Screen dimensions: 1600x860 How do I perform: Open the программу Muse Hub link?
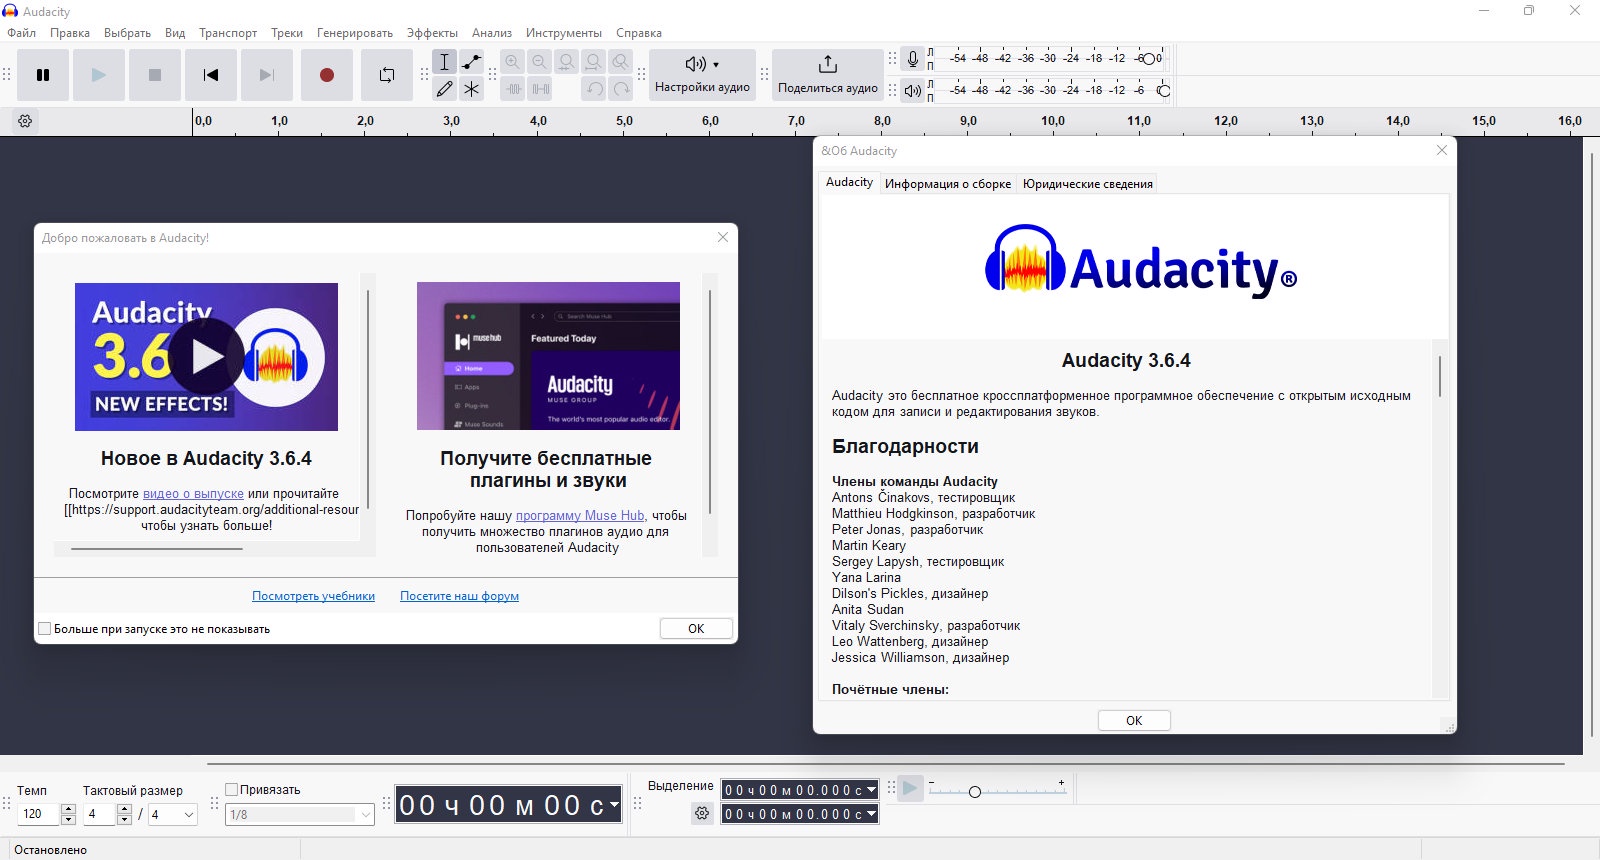point(580,515)
